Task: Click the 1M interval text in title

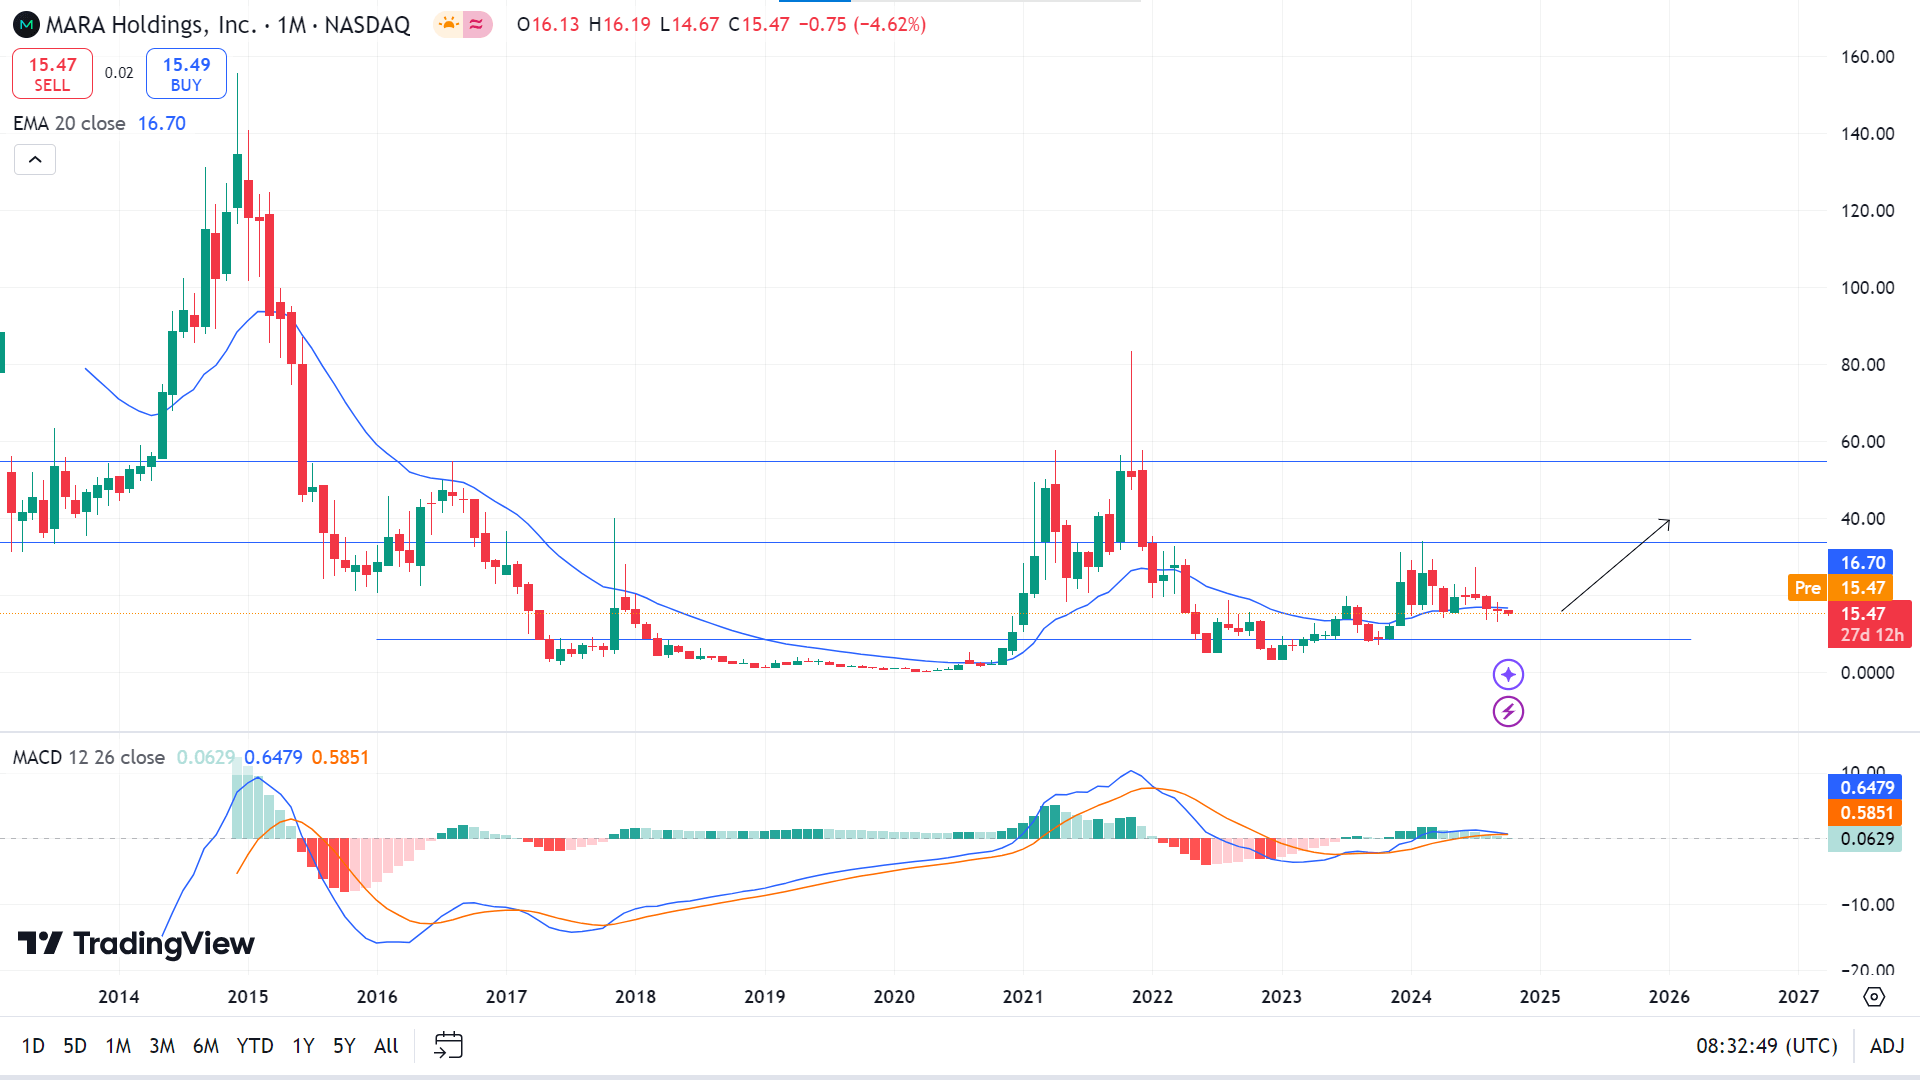Action: click(292, 25)
